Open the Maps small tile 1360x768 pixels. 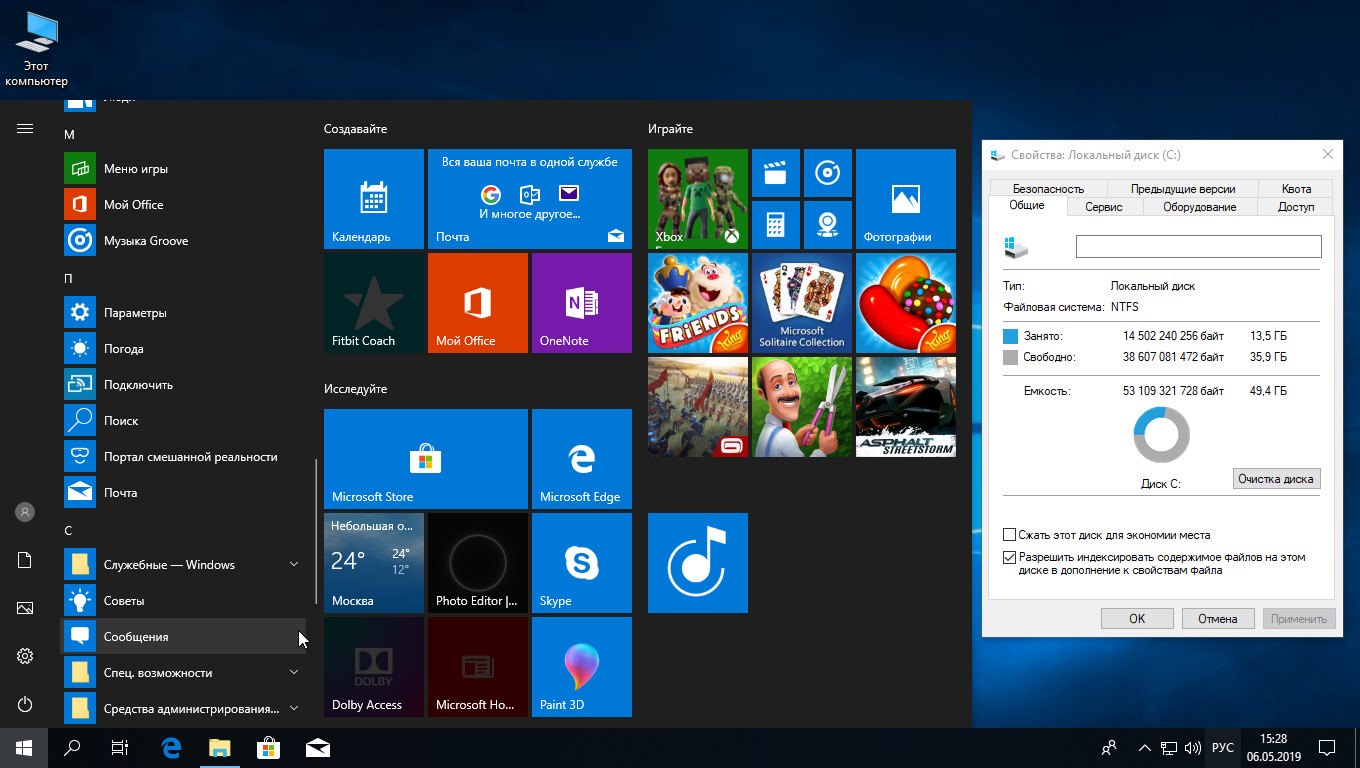(828, 225)
